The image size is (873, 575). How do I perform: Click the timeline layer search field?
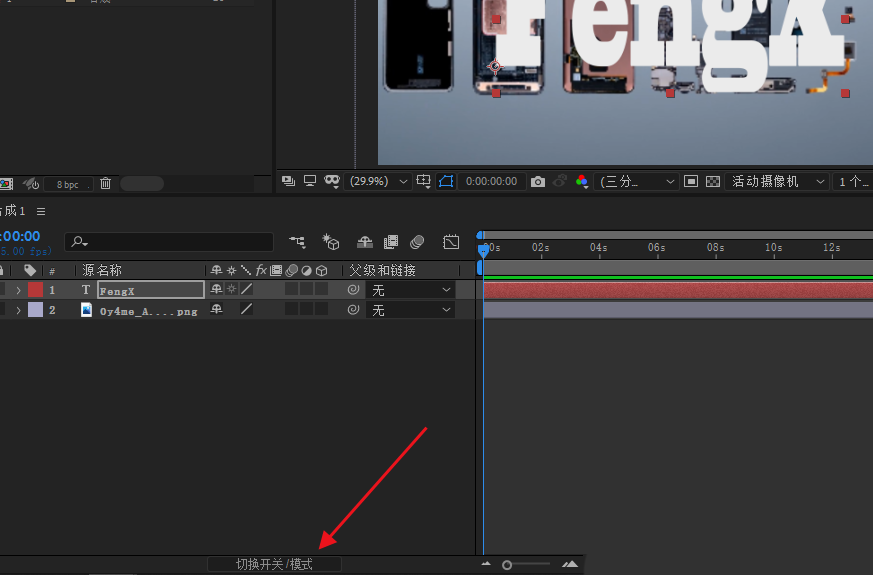(x=170, y=242)
